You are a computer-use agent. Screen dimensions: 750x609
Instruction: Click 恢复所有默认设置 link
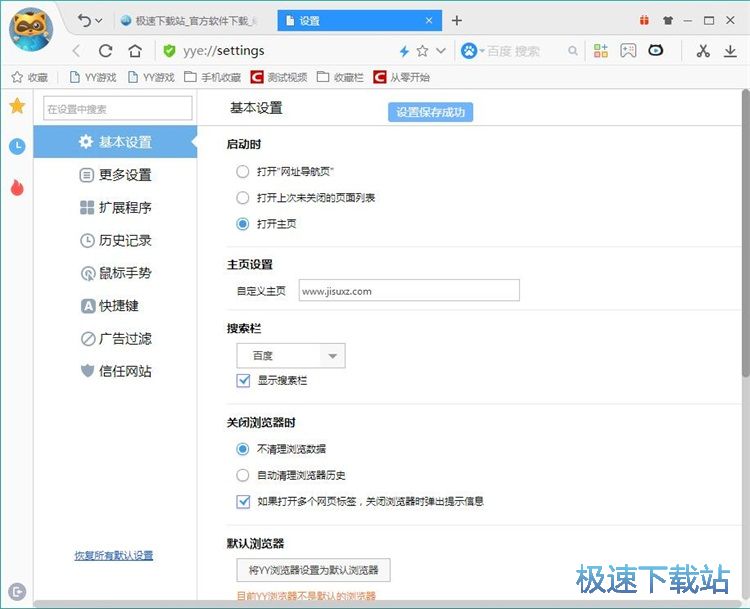coord(114,555)
